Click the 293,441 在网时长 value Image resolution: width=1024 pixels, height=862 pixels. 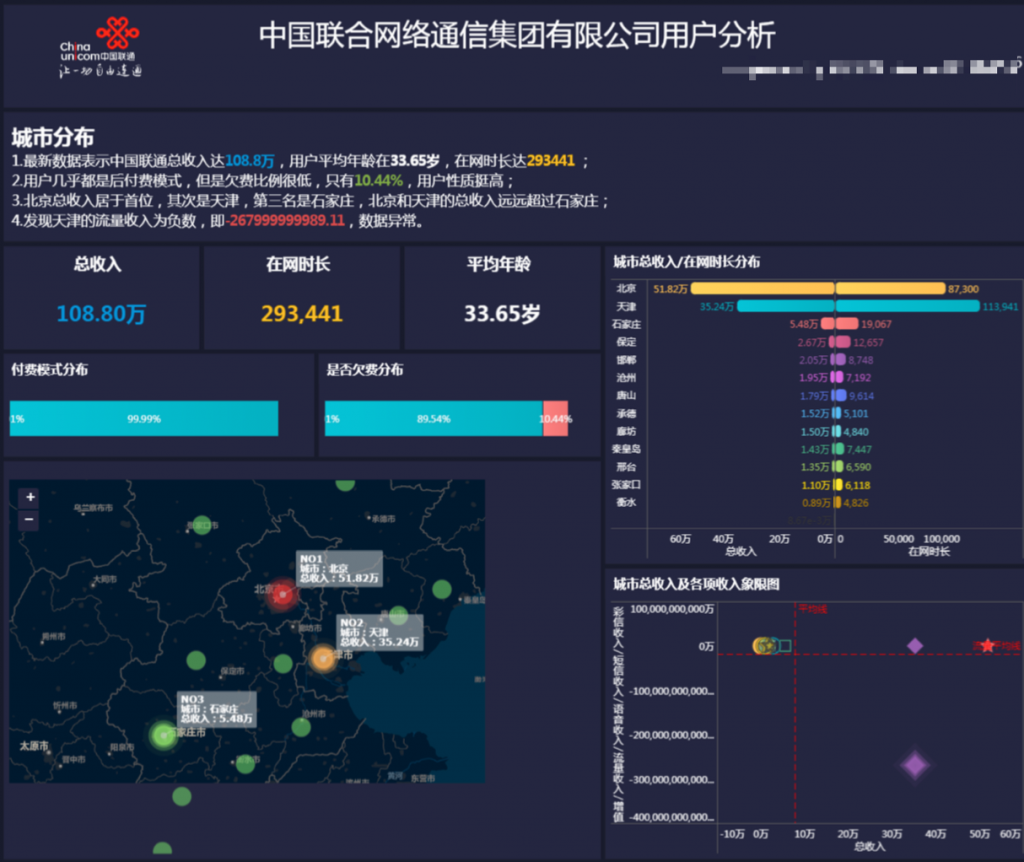pyautogui.click(x=302, y=314)
